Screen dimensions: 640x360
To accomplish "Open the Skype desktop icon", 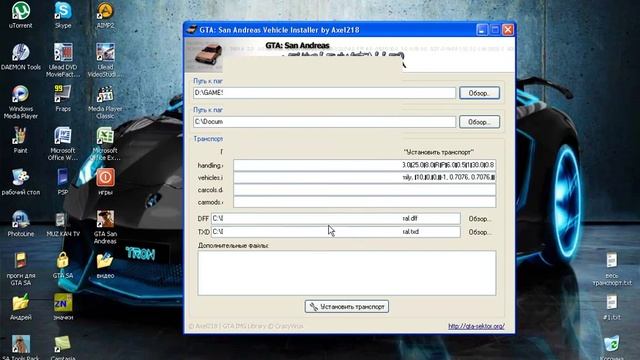I will (x=63, y=15).
